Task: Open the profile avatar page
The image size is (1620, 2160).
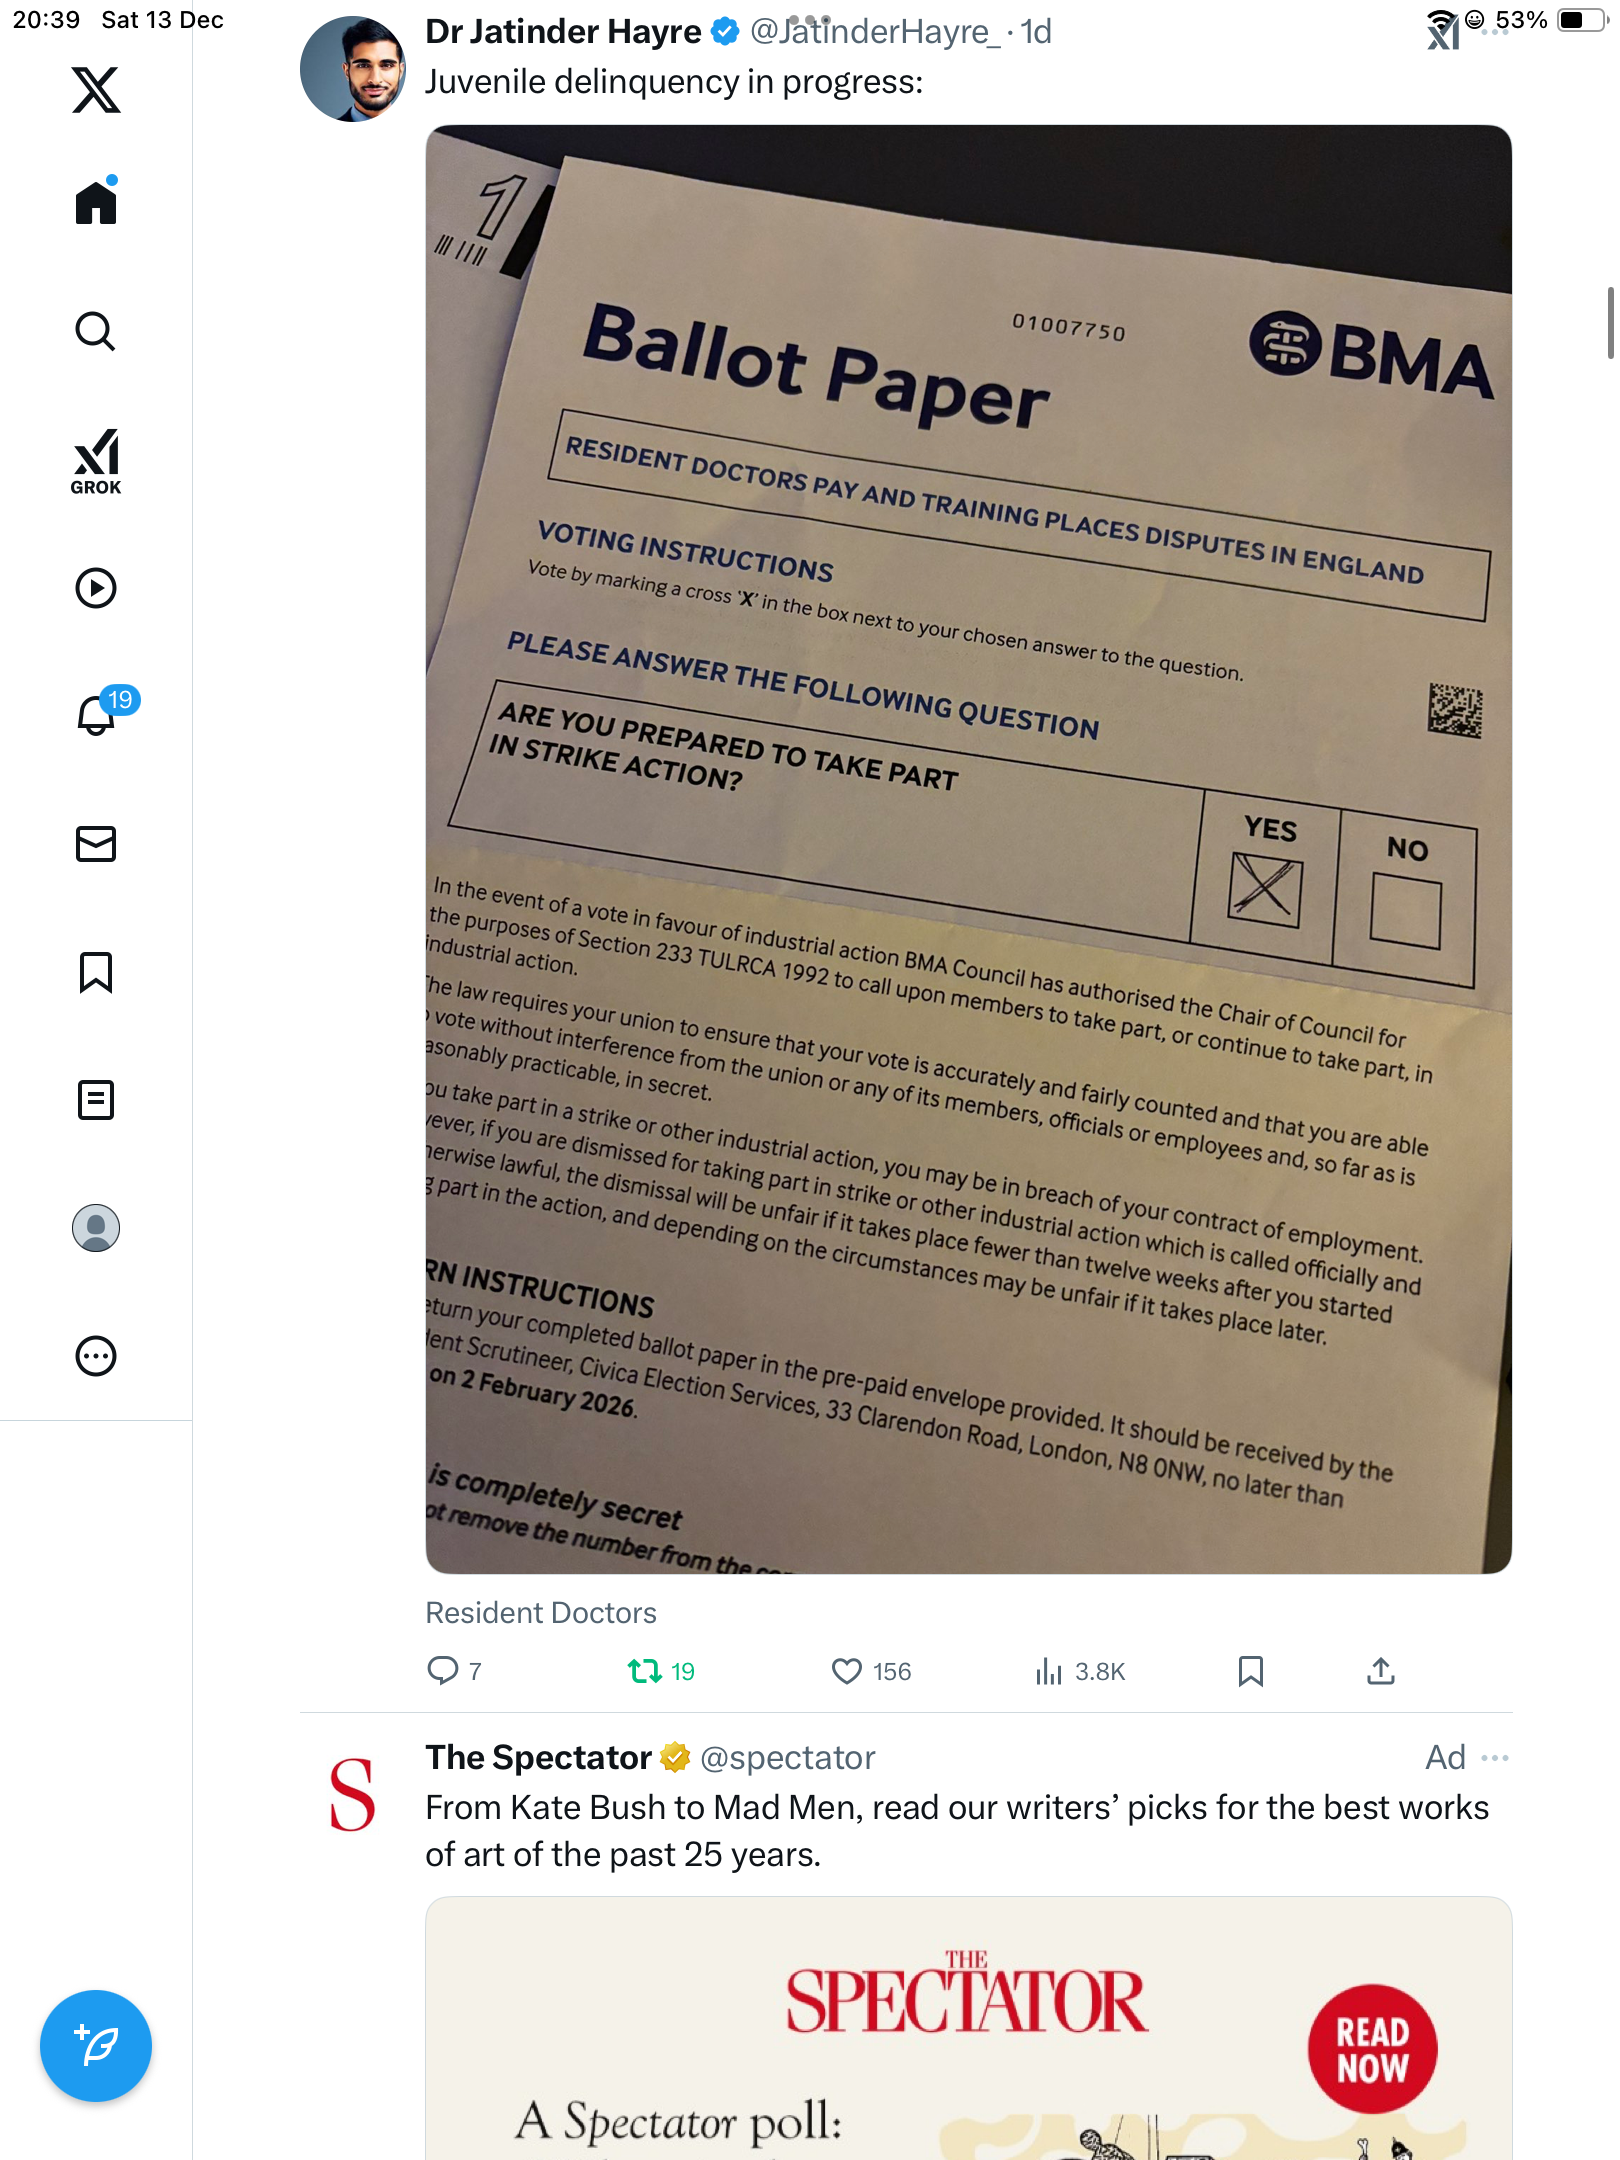Action: coord(96,1228)
